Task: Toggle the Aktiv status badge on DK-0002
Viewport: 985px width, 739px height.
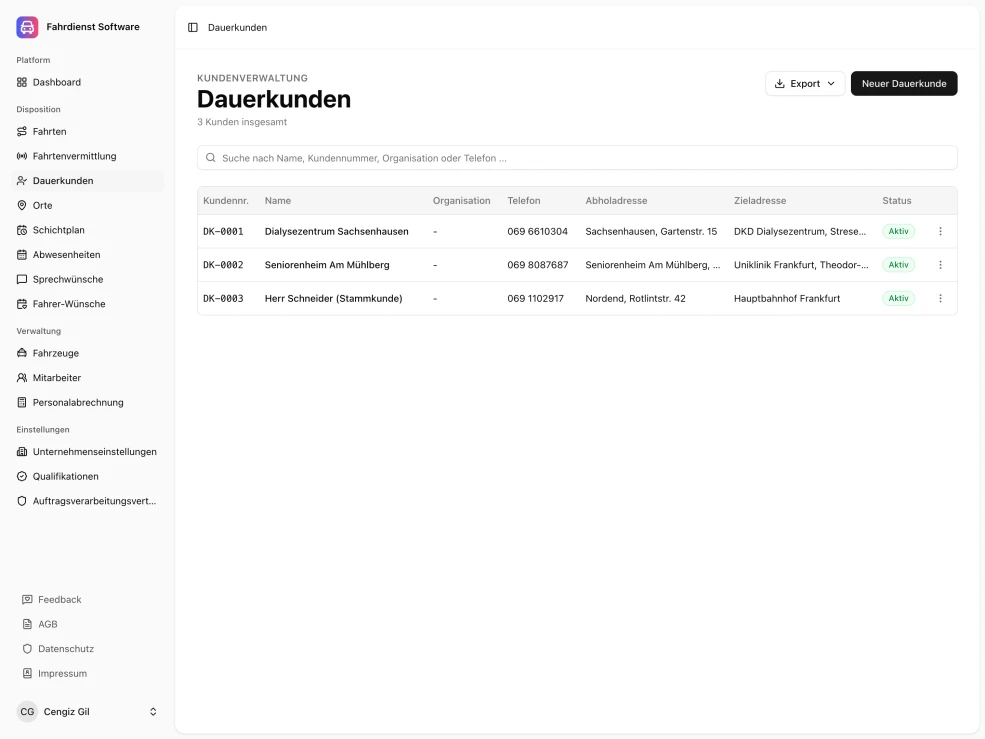Action: [898, 264]
